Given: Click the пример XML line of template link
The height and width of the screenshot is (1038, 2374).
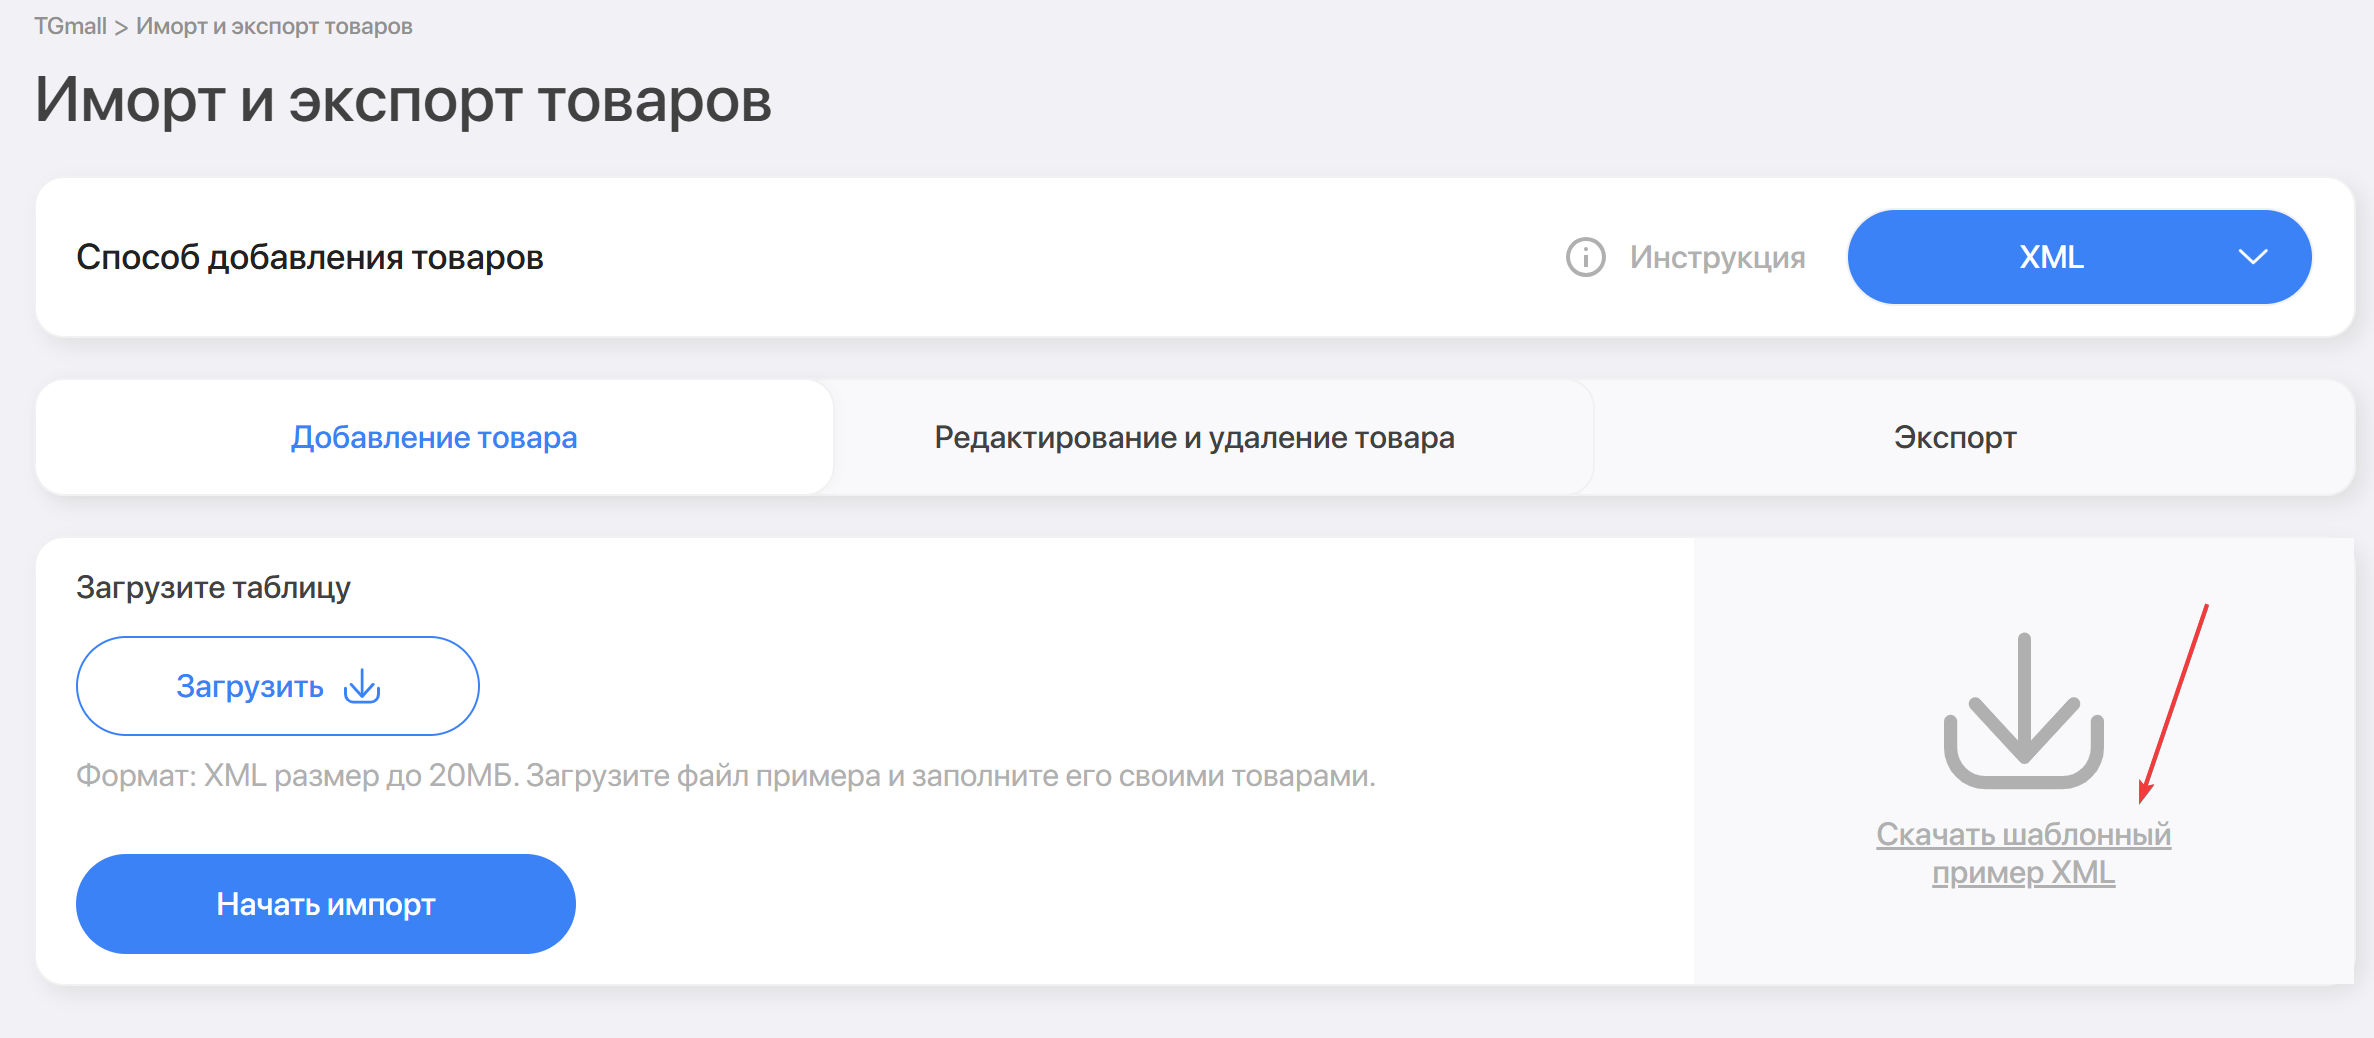Looking at the screenshot, I should 2023,873.
